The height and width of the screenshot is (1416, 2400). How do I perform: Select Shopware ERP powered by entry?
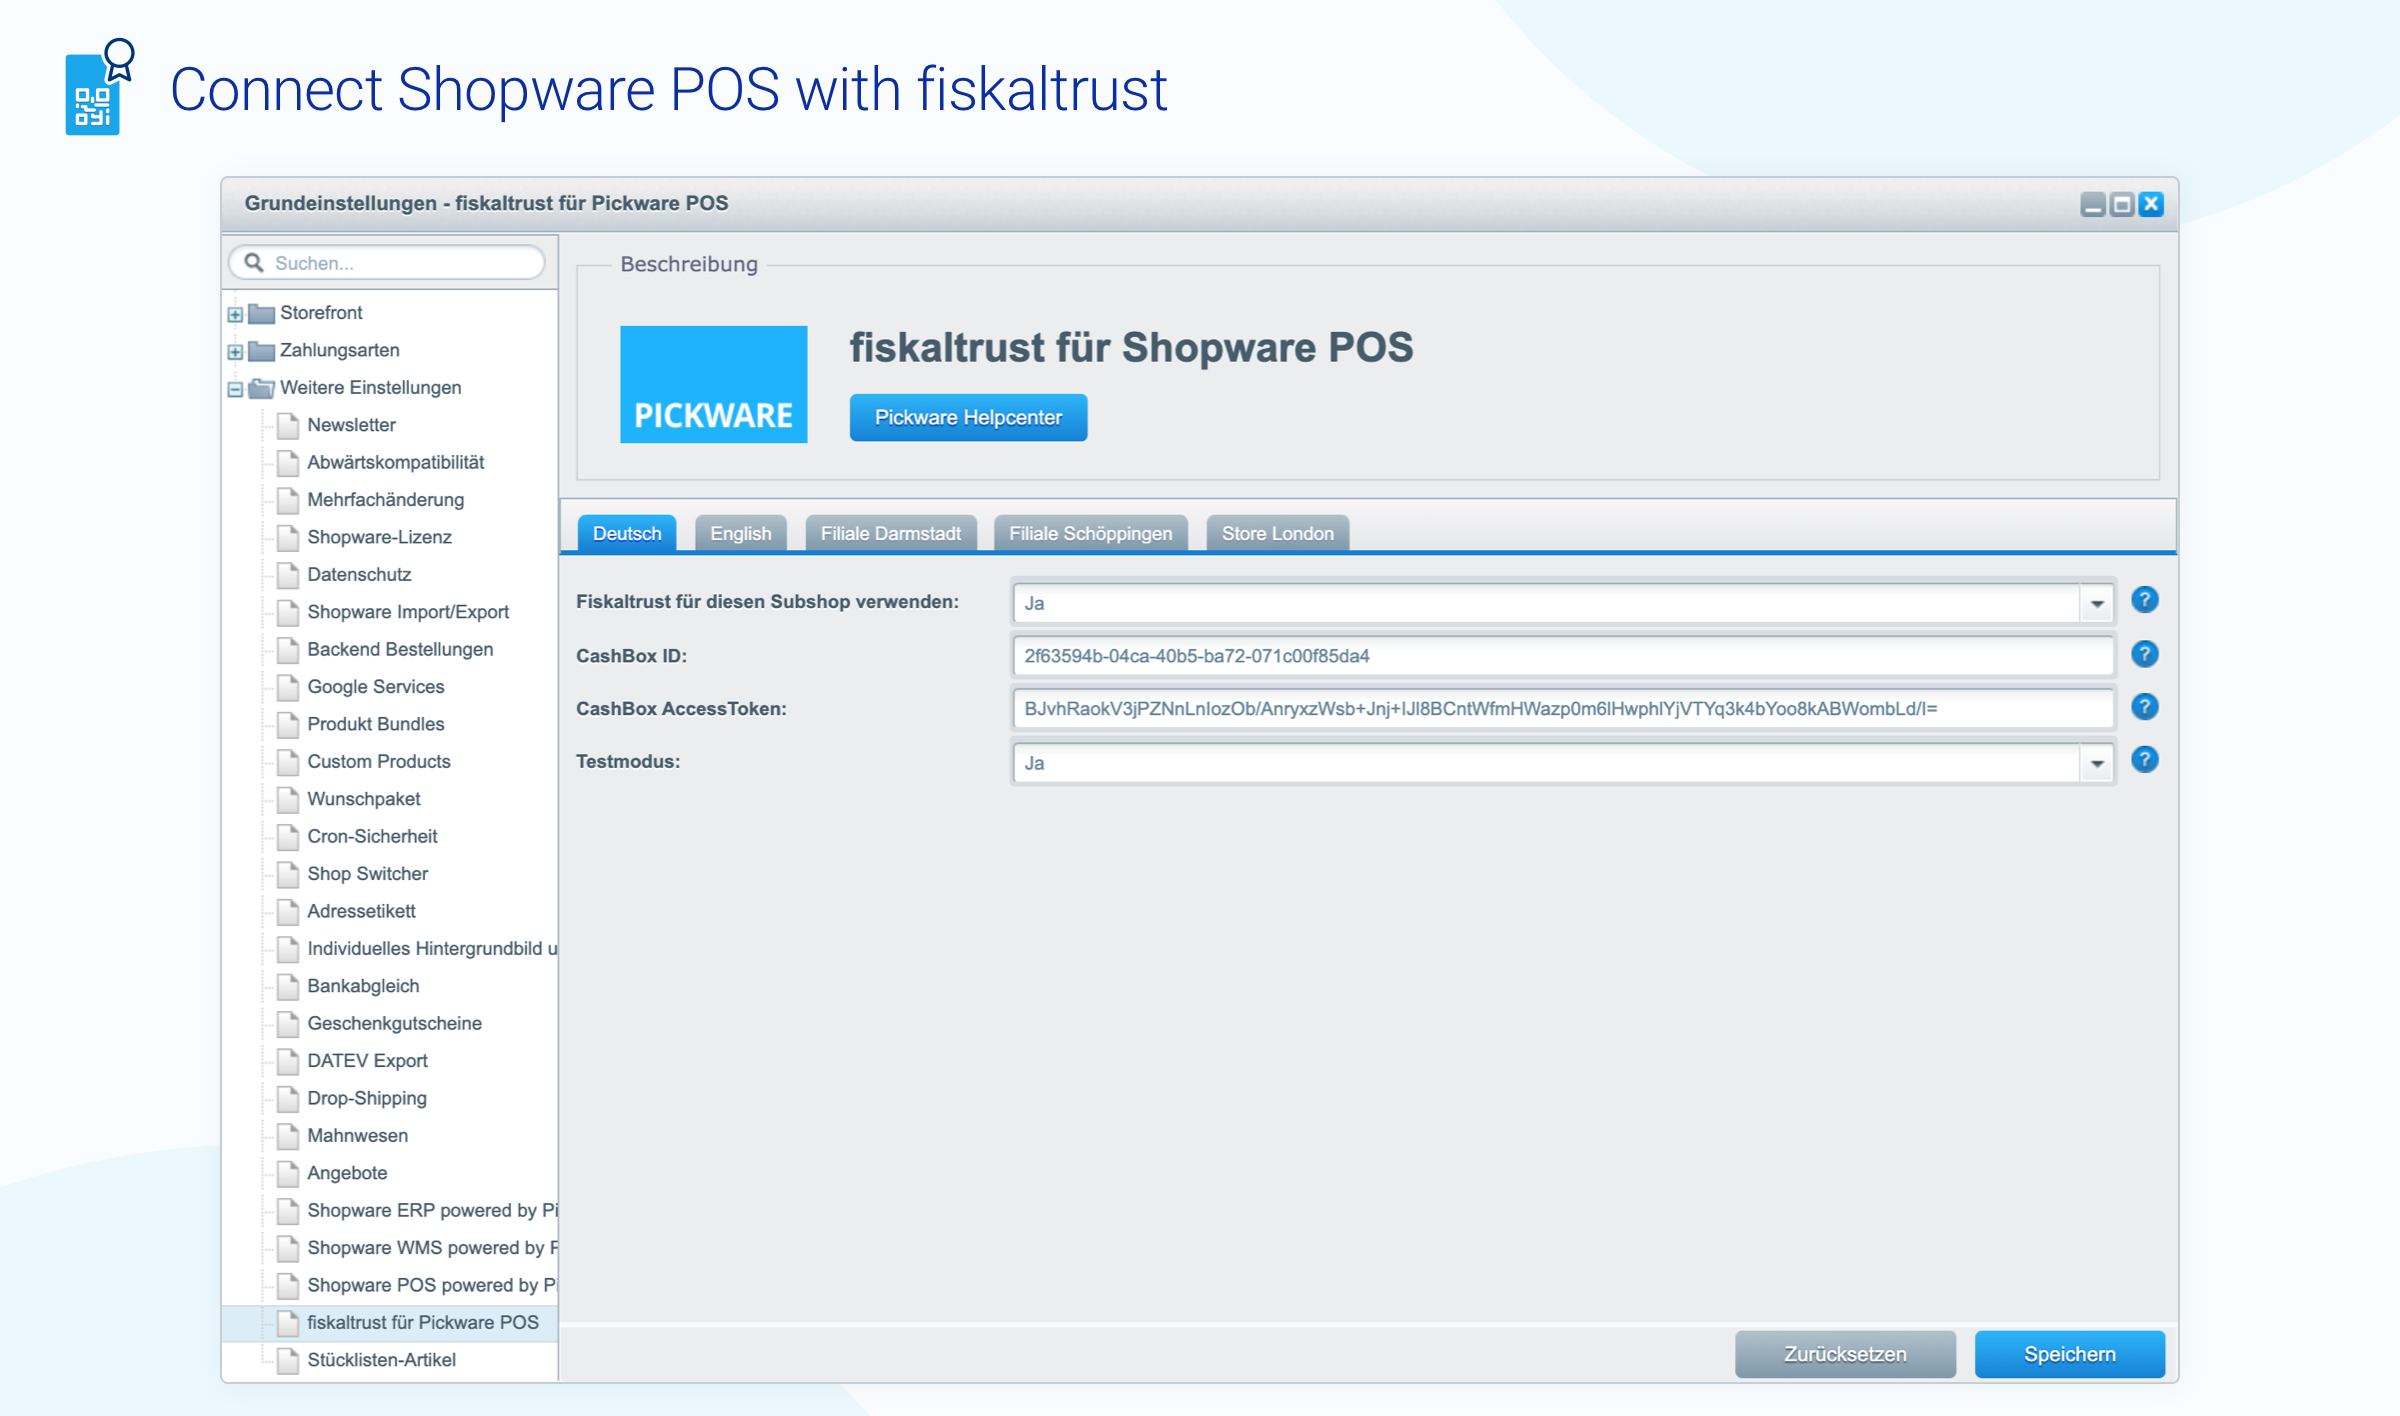click(x=432, y=1211)
